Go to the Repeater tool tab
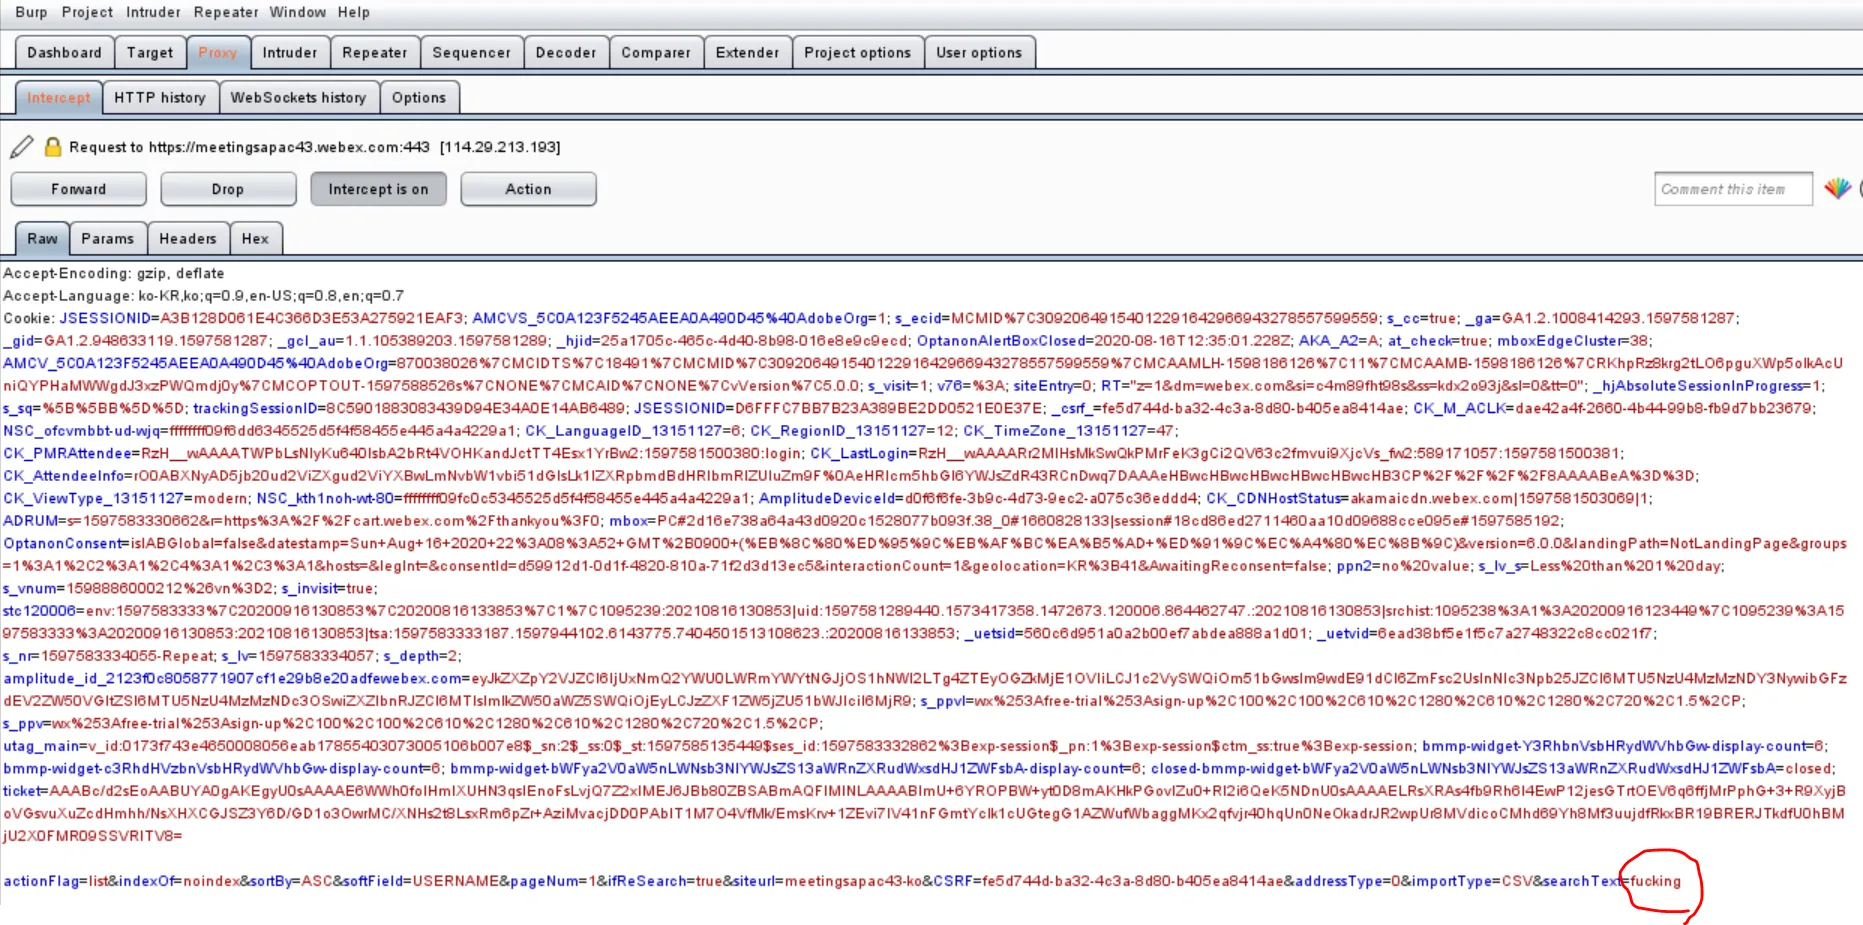 click(374, 52)
